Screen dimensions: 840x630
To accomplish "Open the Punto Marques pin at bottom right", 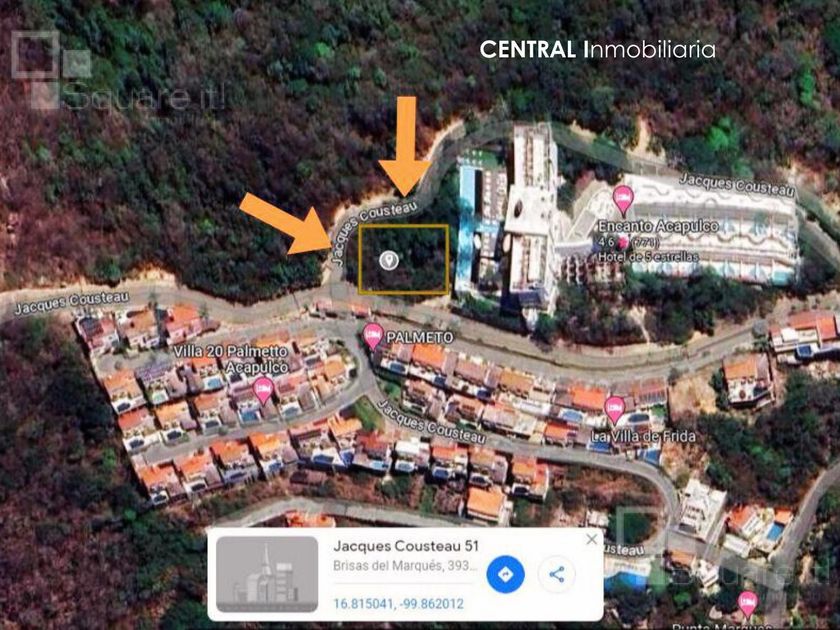I will tap(748, 604).
